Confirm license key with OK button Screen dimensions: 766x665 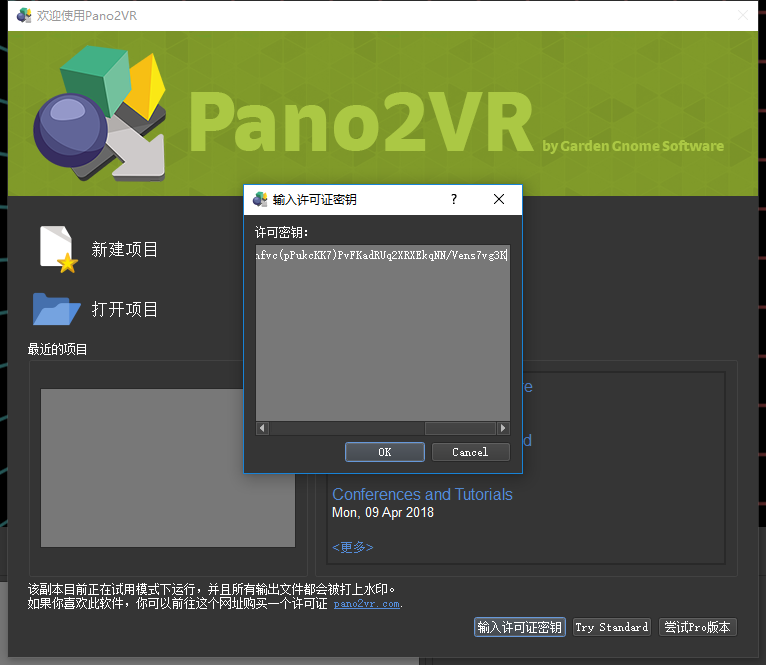384,452
